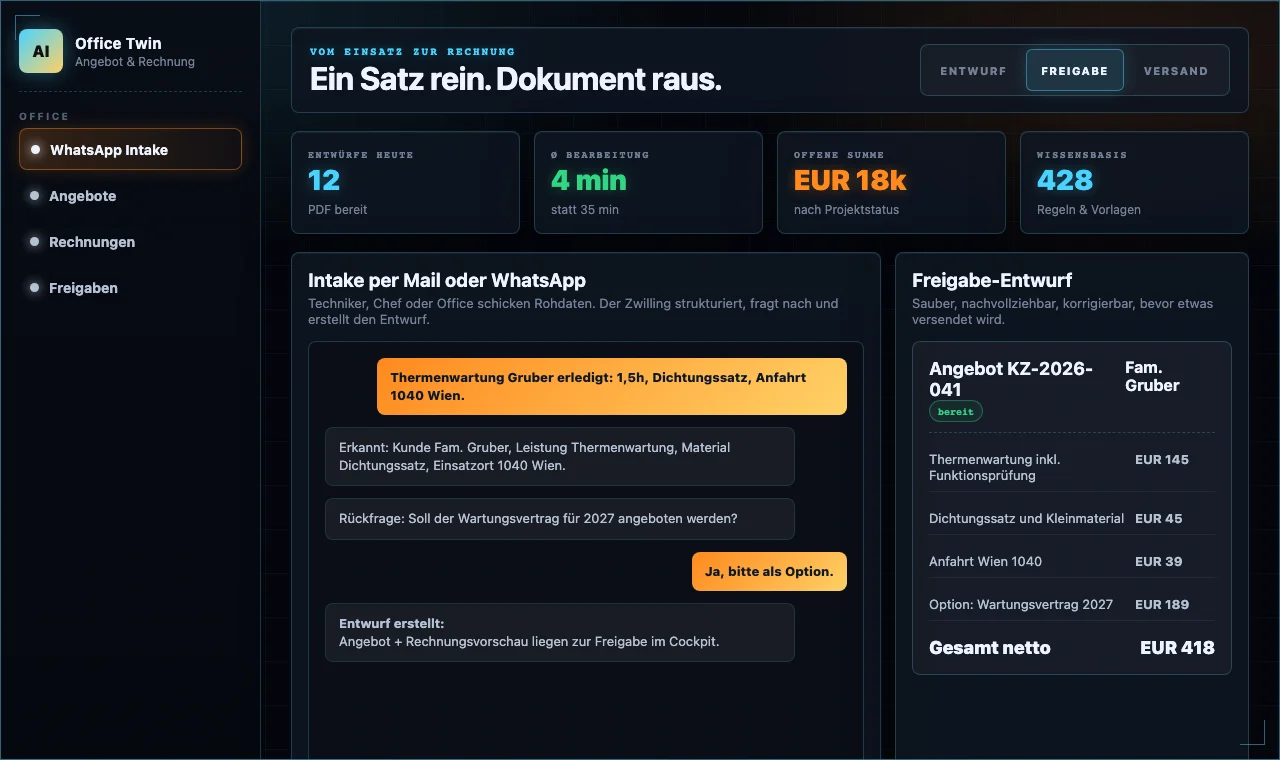Open Freigaben in sidebar
This screenshot has width=1280, height=760.
130,288
